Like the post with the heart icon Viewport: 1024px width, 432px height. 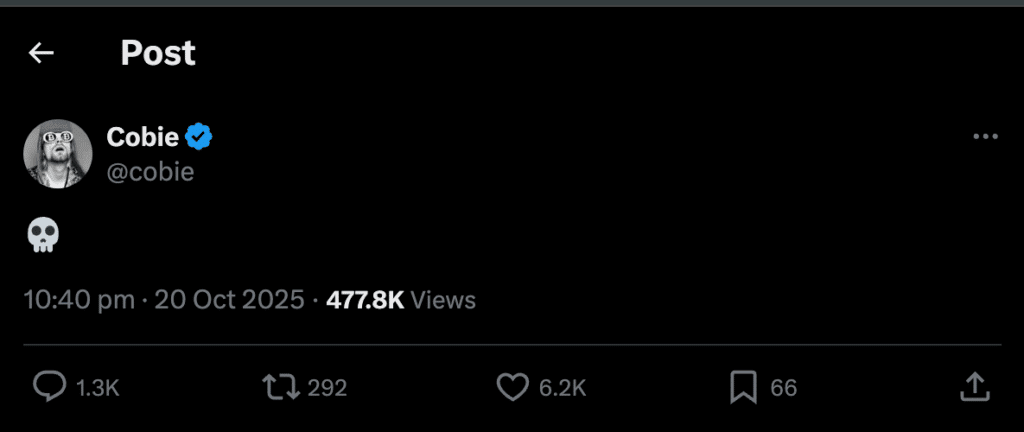click(512, 388)
